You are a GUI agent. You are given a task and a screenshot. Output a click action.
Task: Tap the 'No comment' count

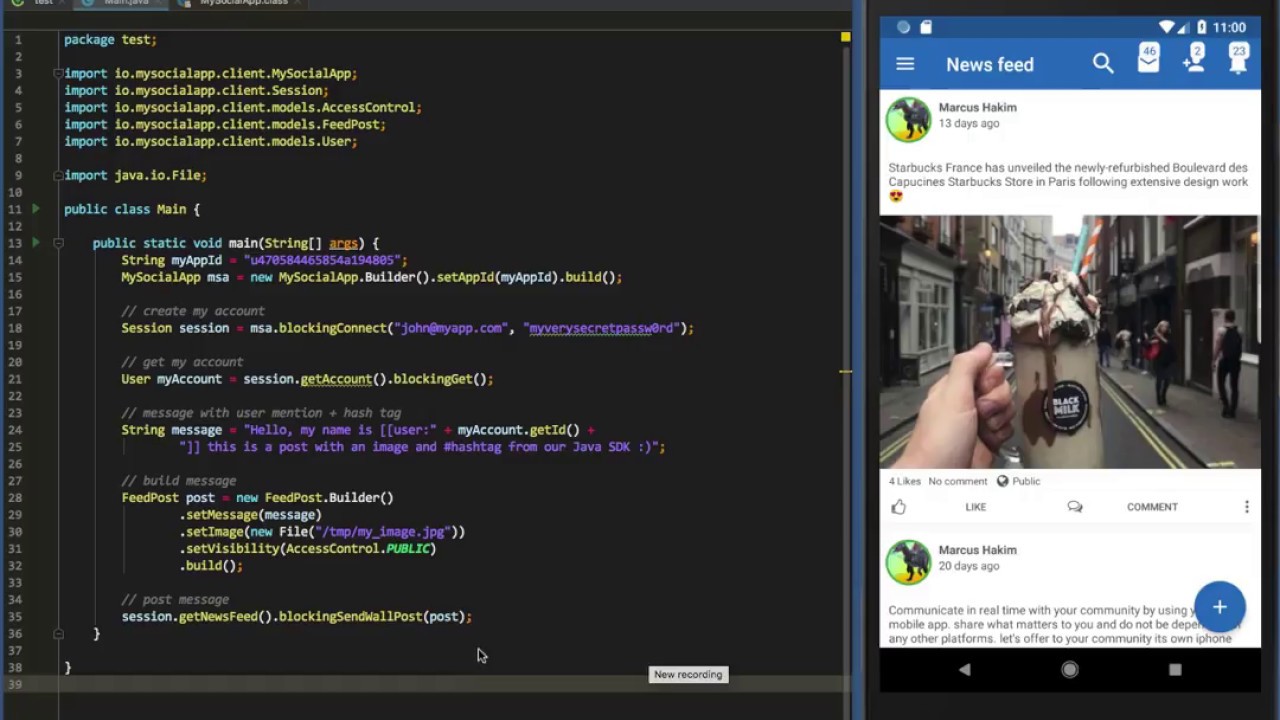pyautogui.click(x=957, y=481)
